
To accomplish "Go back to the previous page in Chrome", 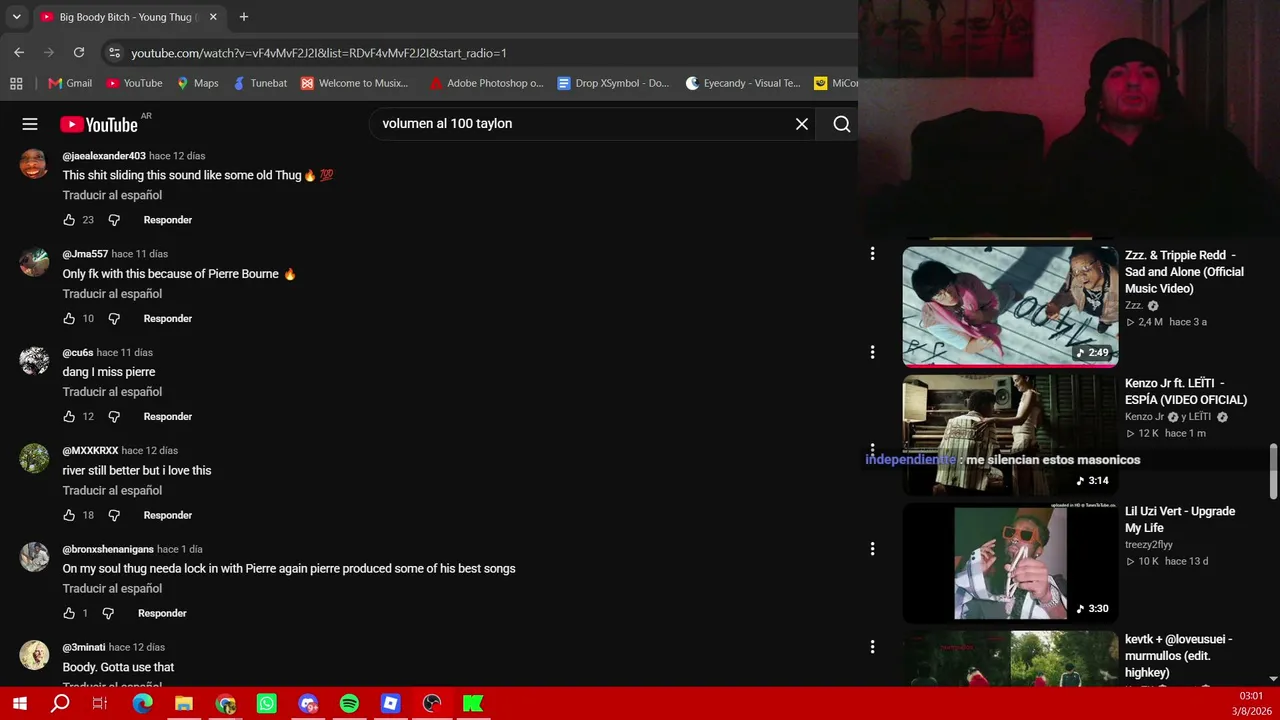I will click(19, 53).
